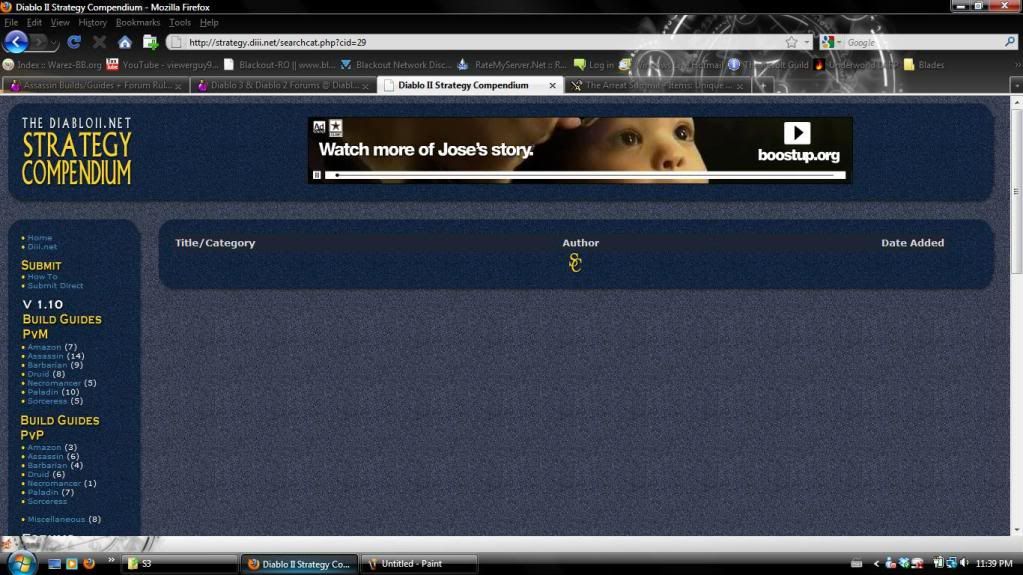Open Index Warez-BB.org bookmark
Screen dimensions: 1023x575
coord(52,65)
